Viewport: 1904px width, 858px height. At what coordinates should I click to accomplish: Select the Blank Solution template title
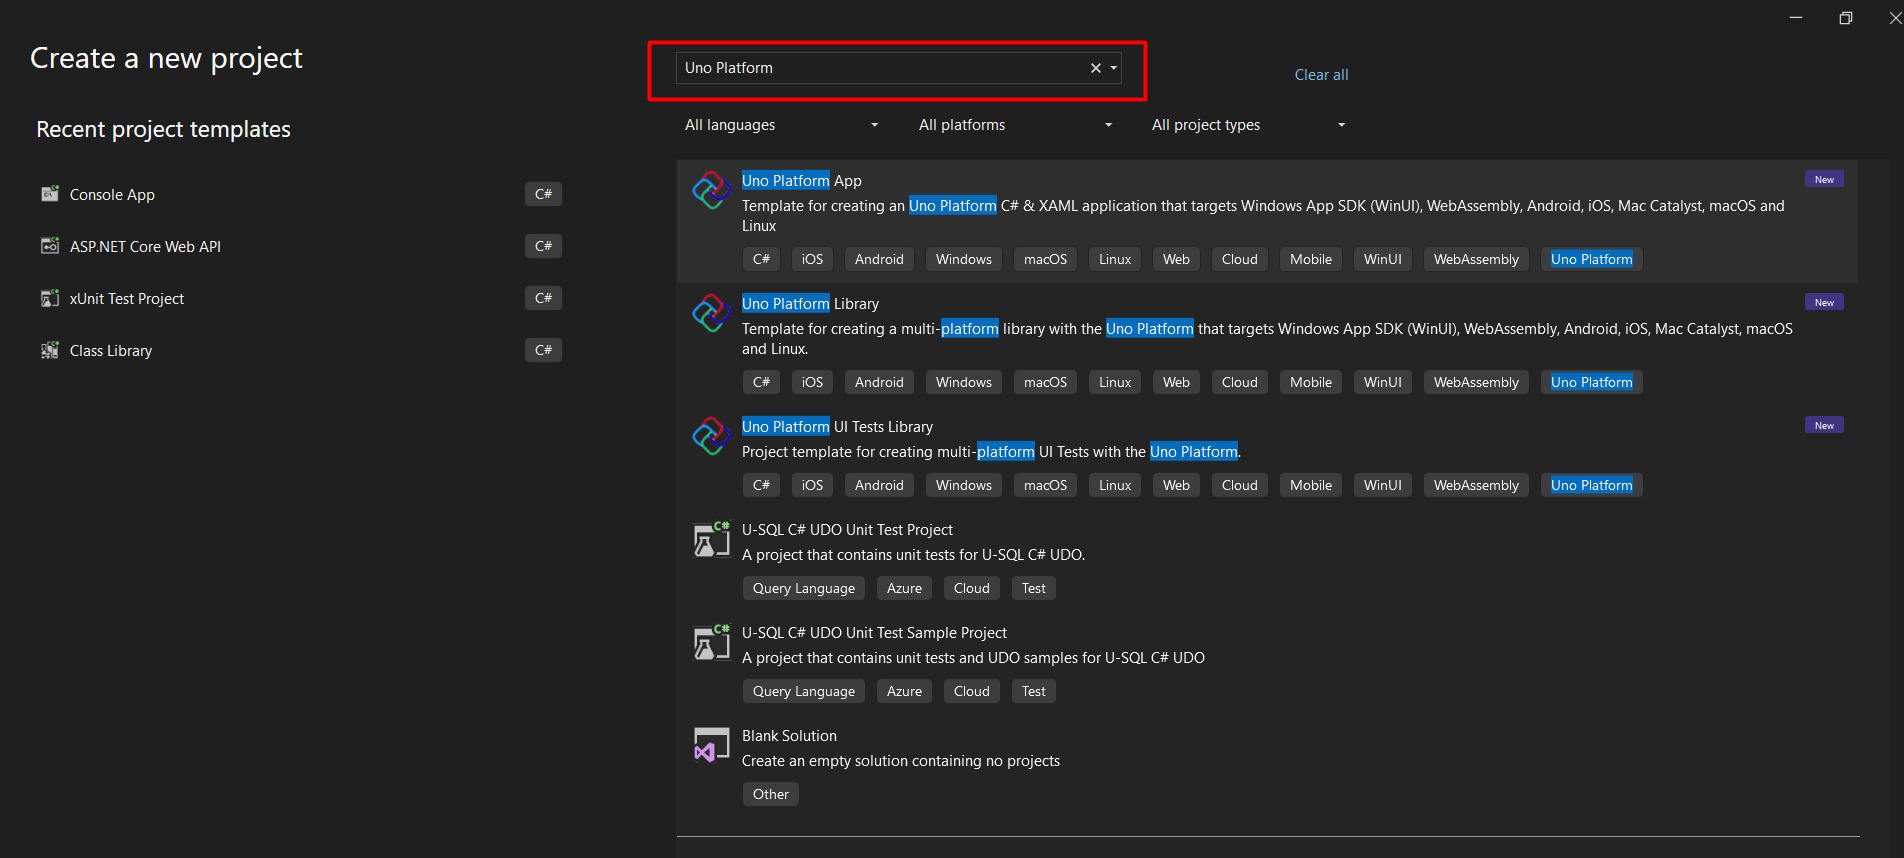point(789,736)
